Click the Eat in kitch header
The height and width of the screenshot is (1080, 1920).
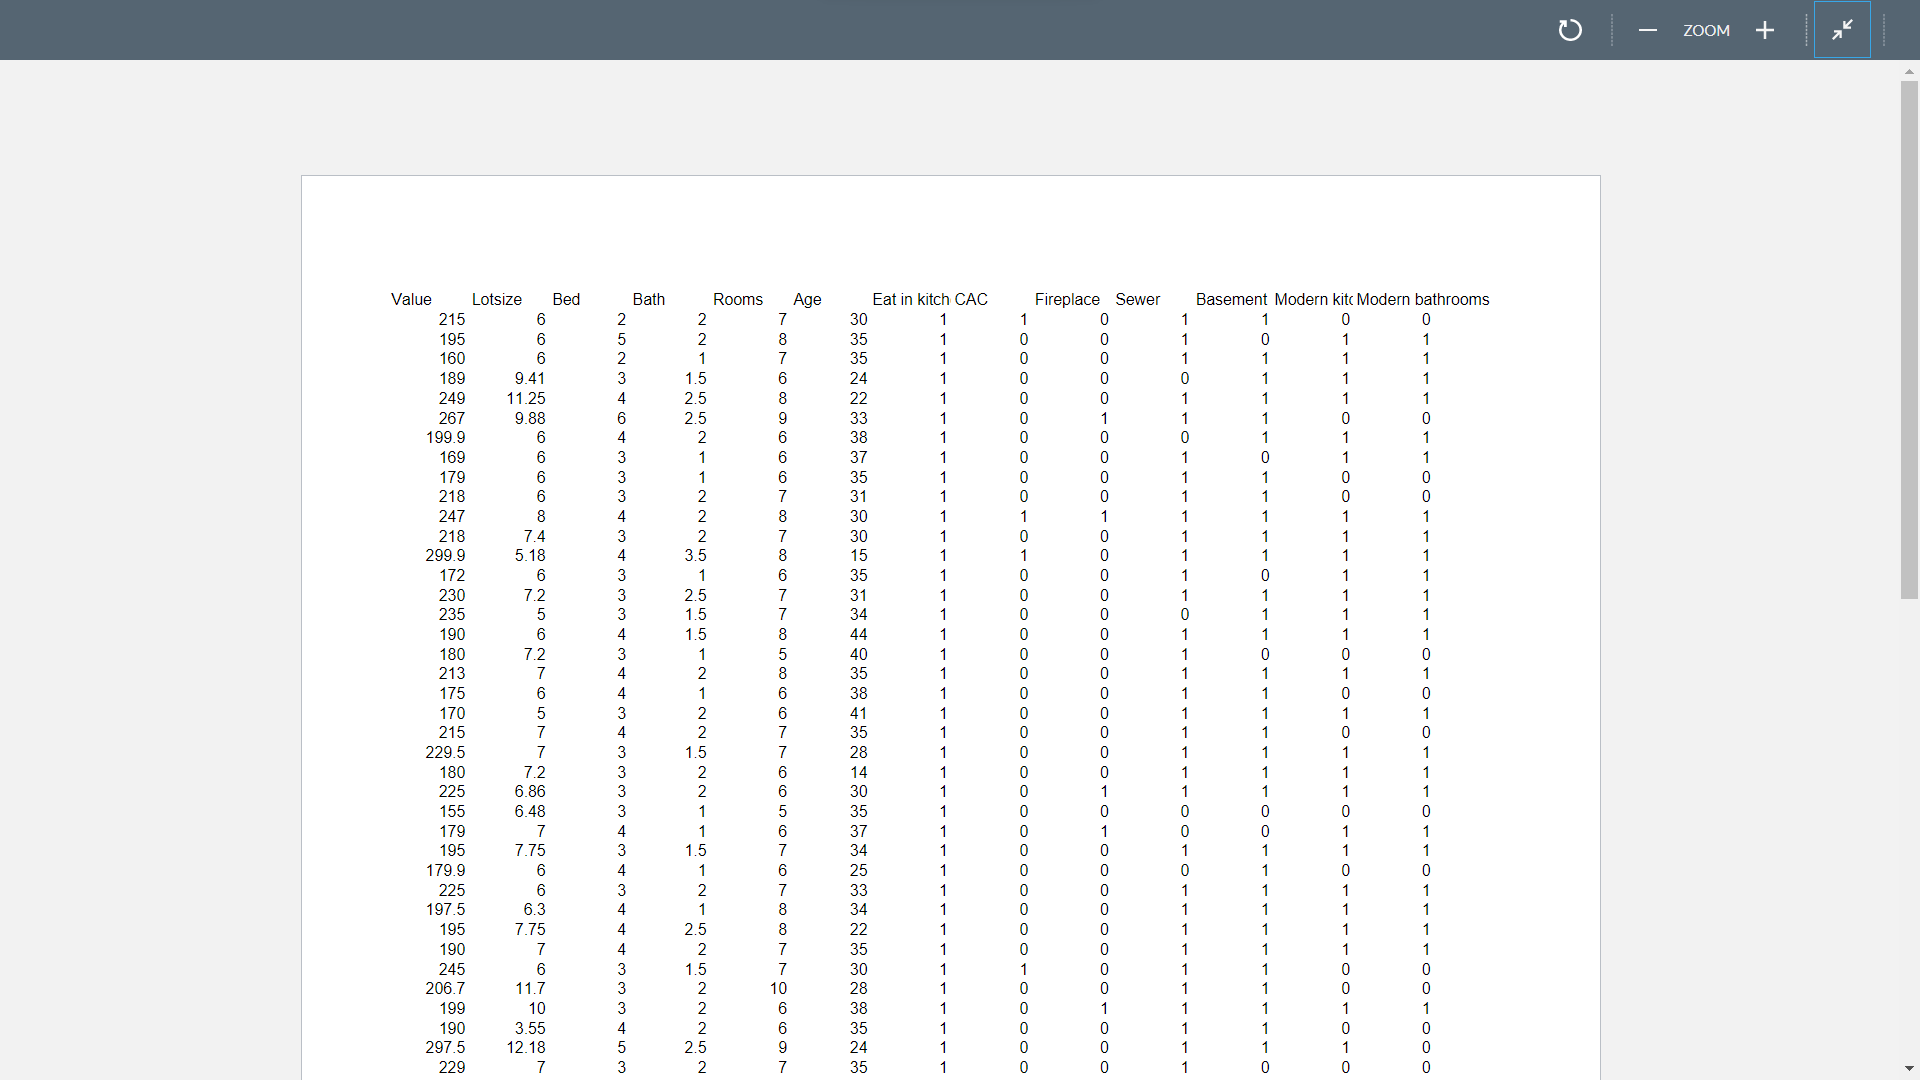tap(911, 299)
